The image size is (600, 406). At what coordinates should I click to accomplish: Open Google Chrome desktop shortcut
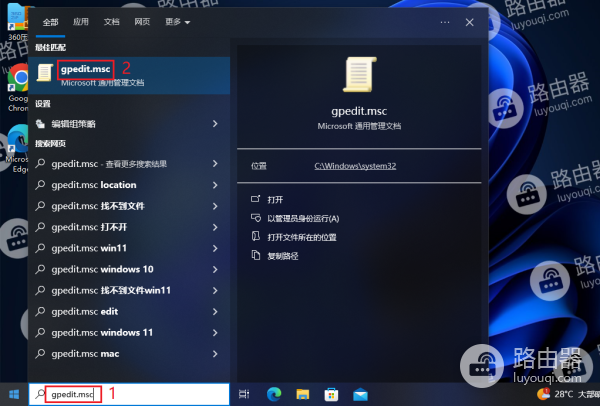pyautogui.click(x=18, y=87)
